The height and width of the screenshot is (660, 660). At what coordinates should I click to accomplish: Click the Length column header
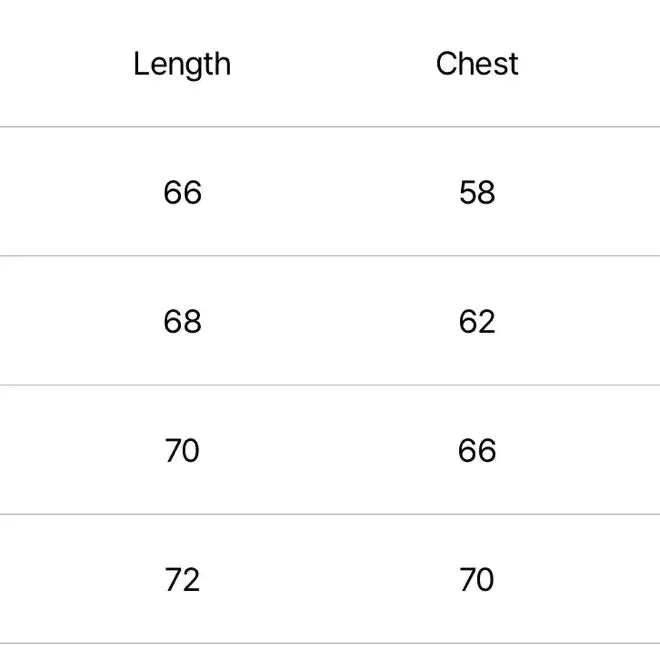coord(182,64)
